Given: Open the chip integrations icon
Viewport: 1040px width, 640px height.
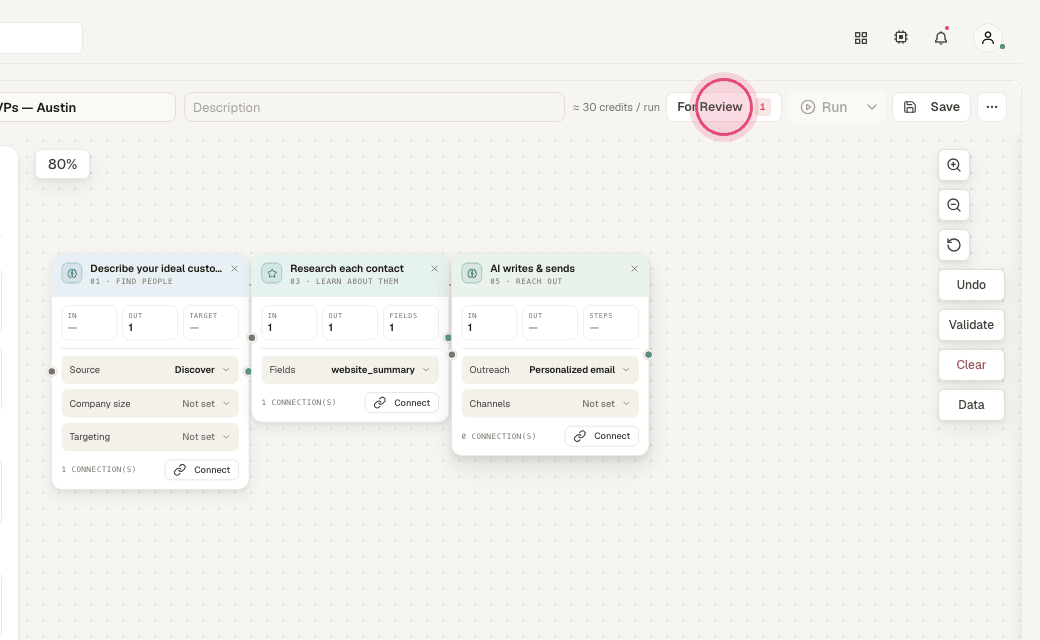Looking at the screenshot, I should tap(901, 38).
